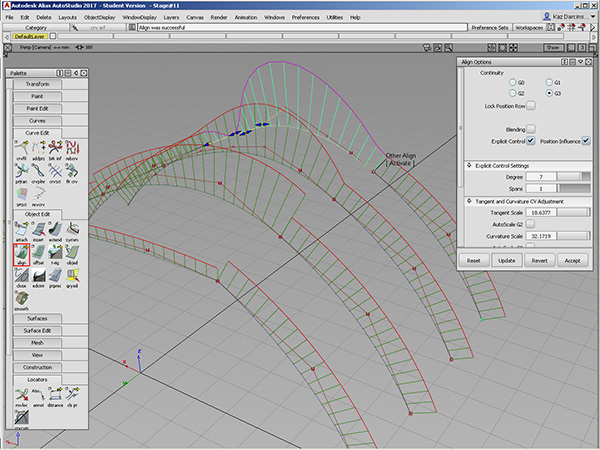Image resolution: width=600 pixels, height=450 pixels.
Task: Select the align tool in Object Edit
Action: pos(21,254)
